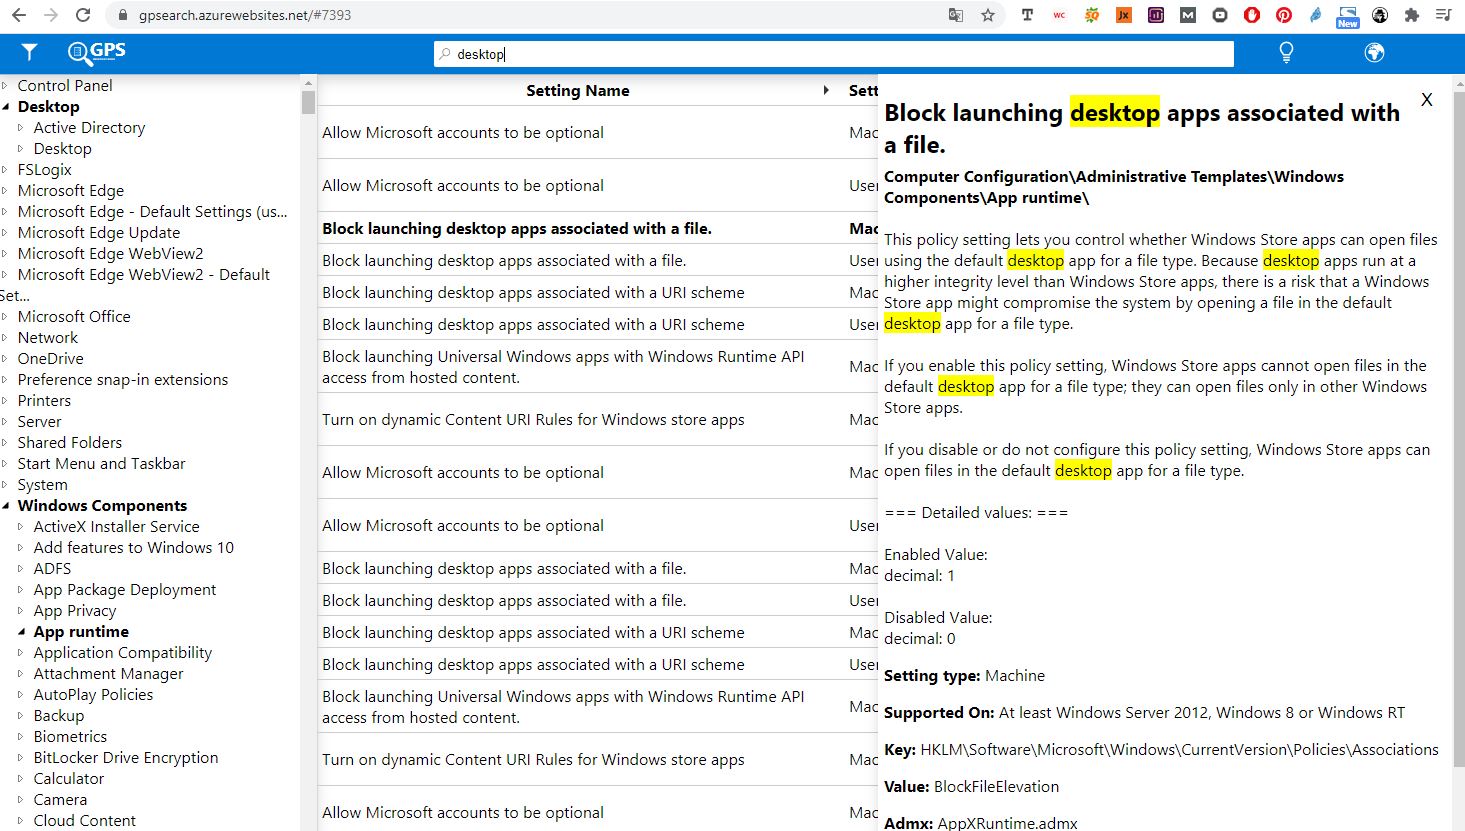
Task: Click the GPS logo icon
Action: coord(96,52)
